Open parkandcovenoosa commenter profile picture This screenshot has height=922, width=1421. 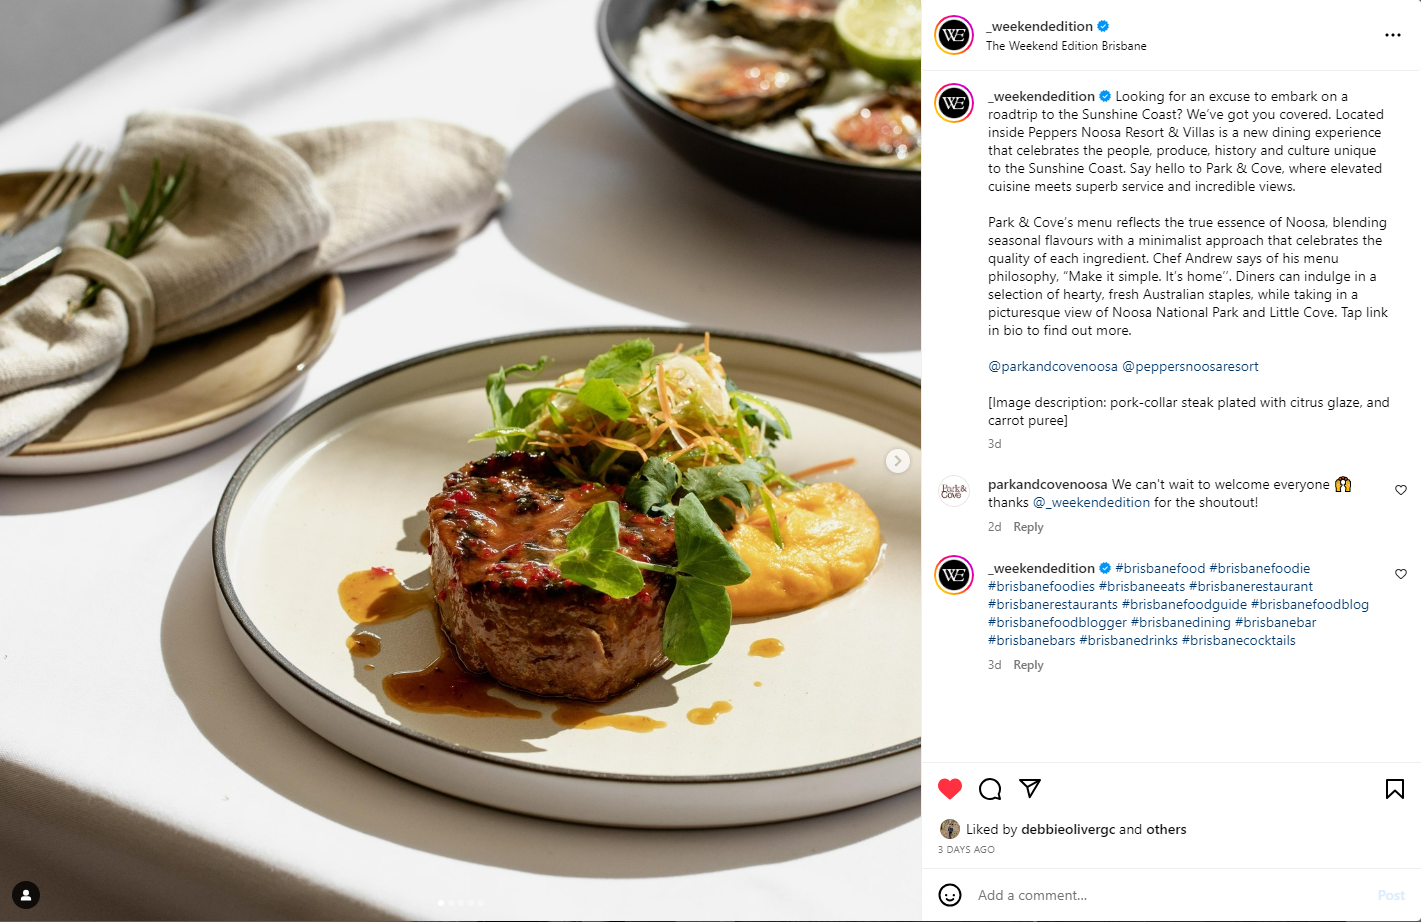[x=954, y=492]
